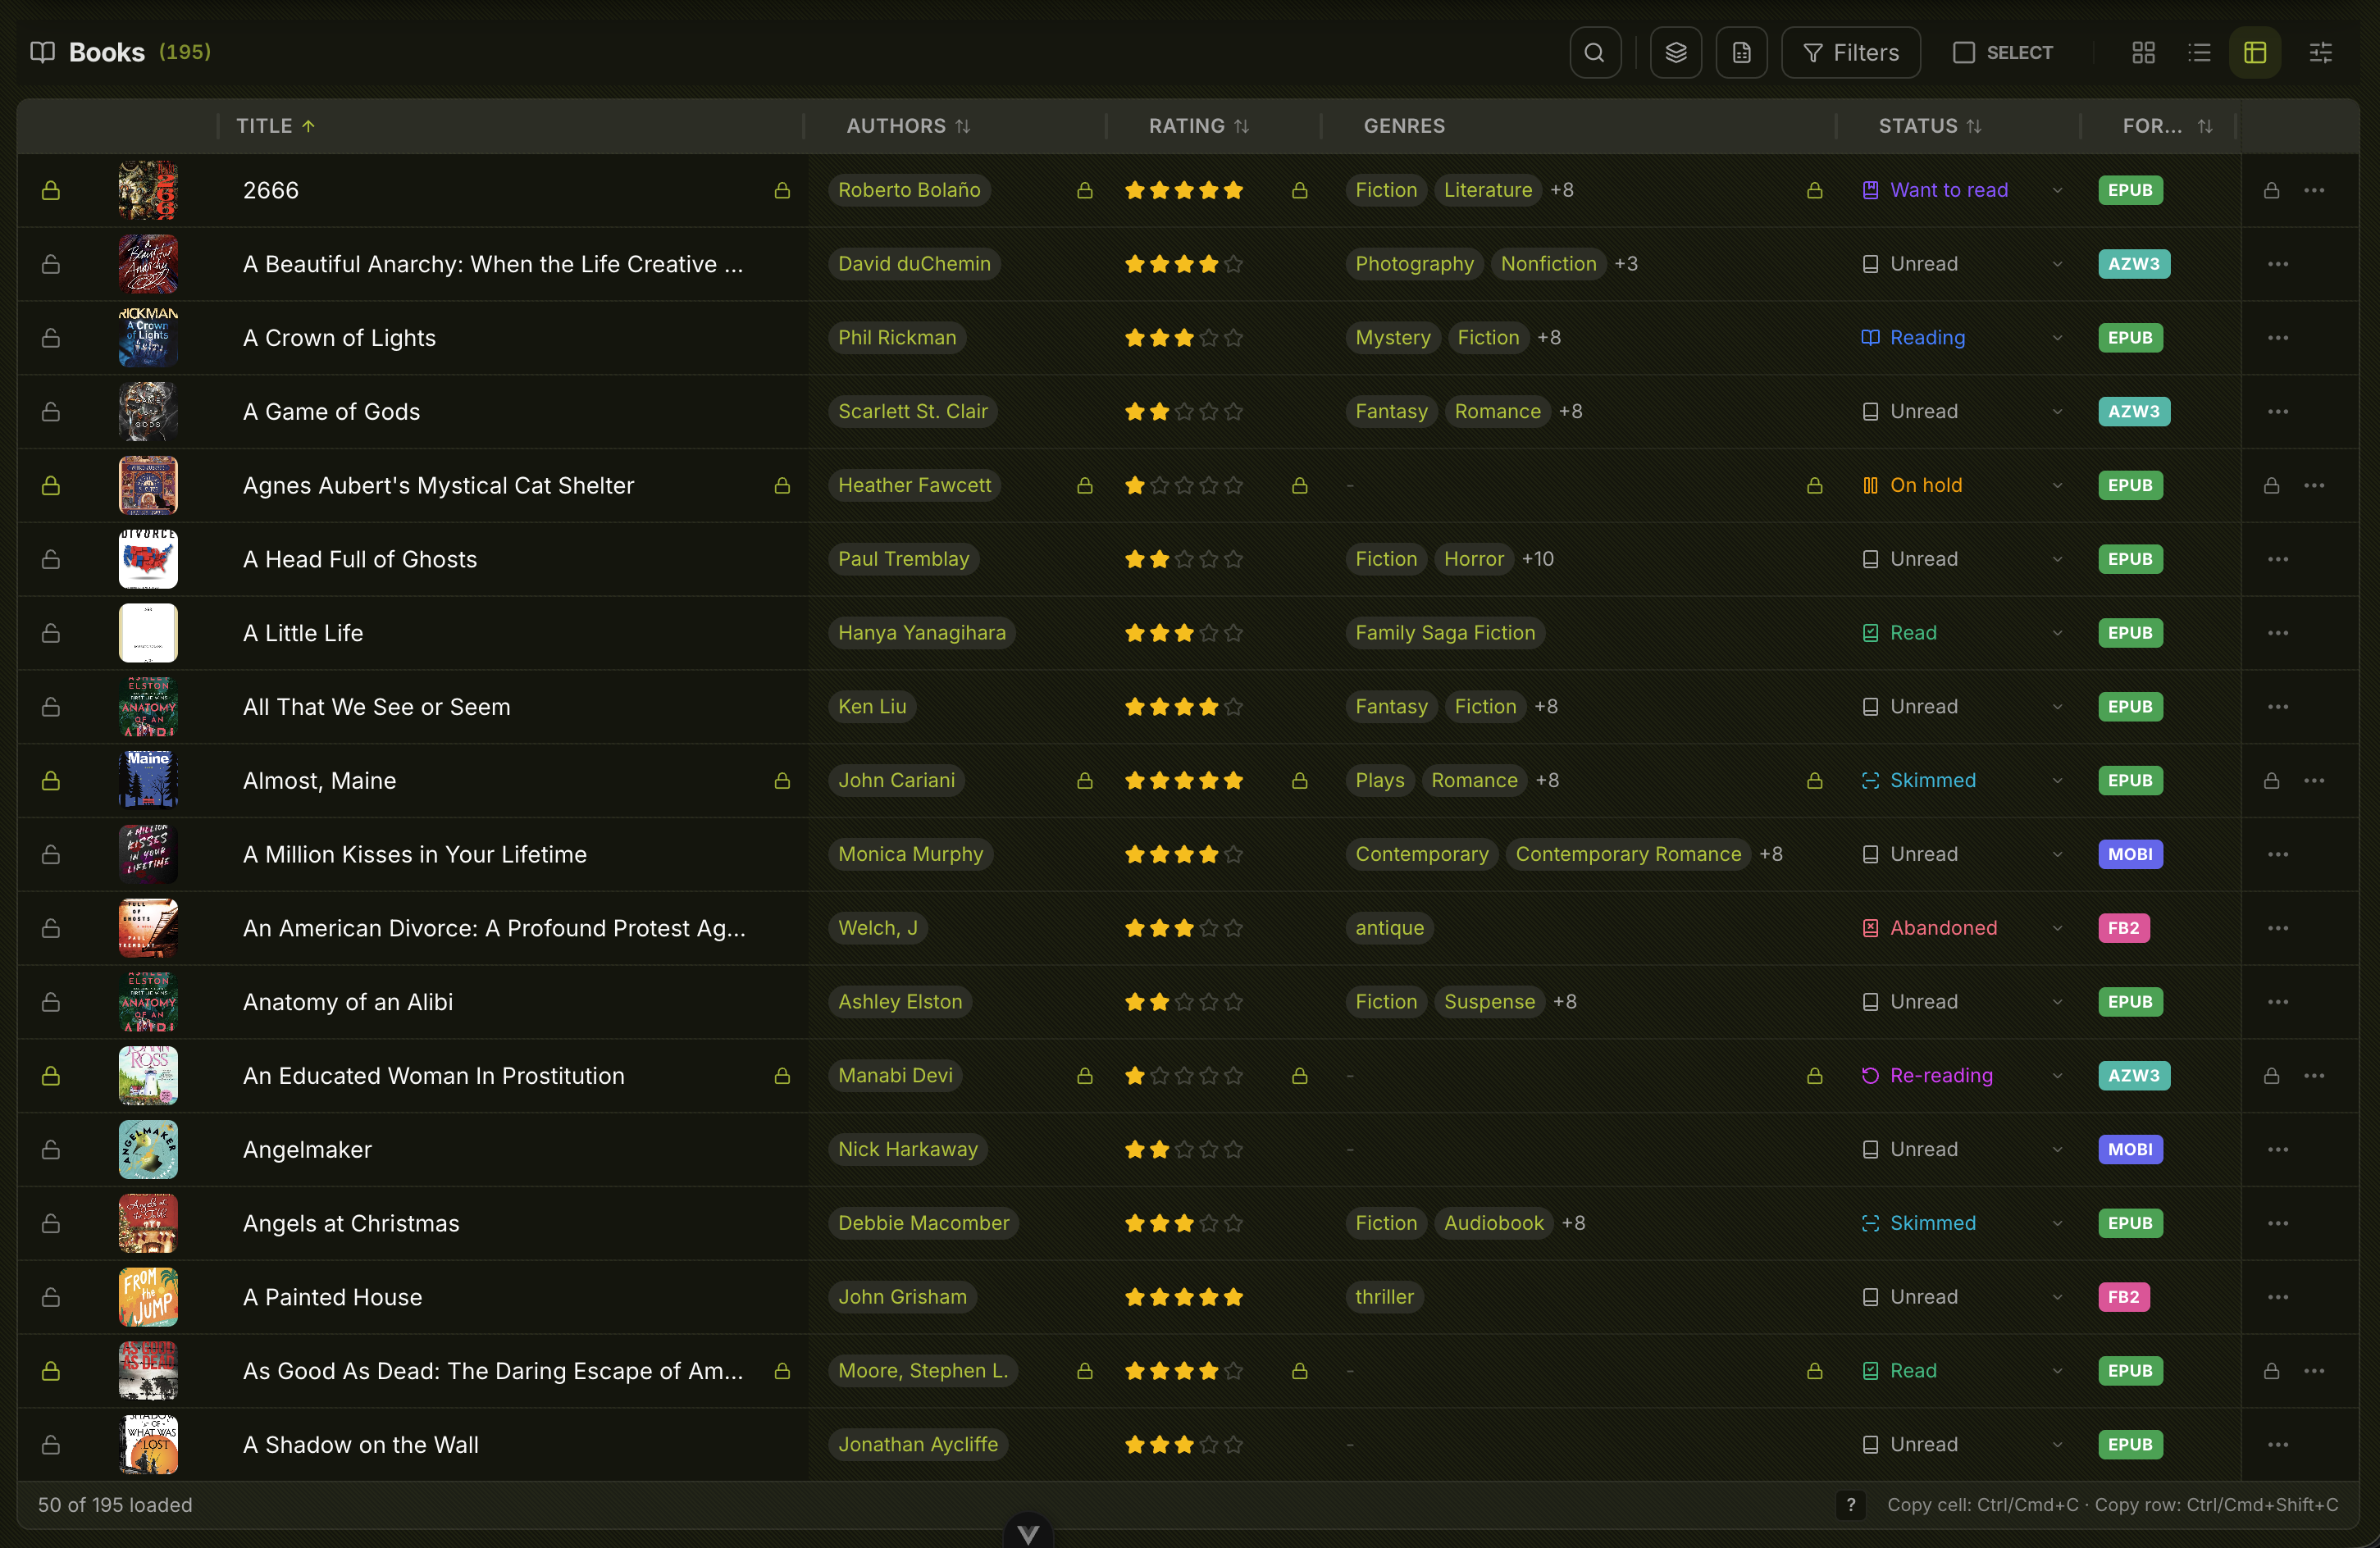
Task: Set rating stars for A Shadow on the Wall
Action: (1184, 1445)
